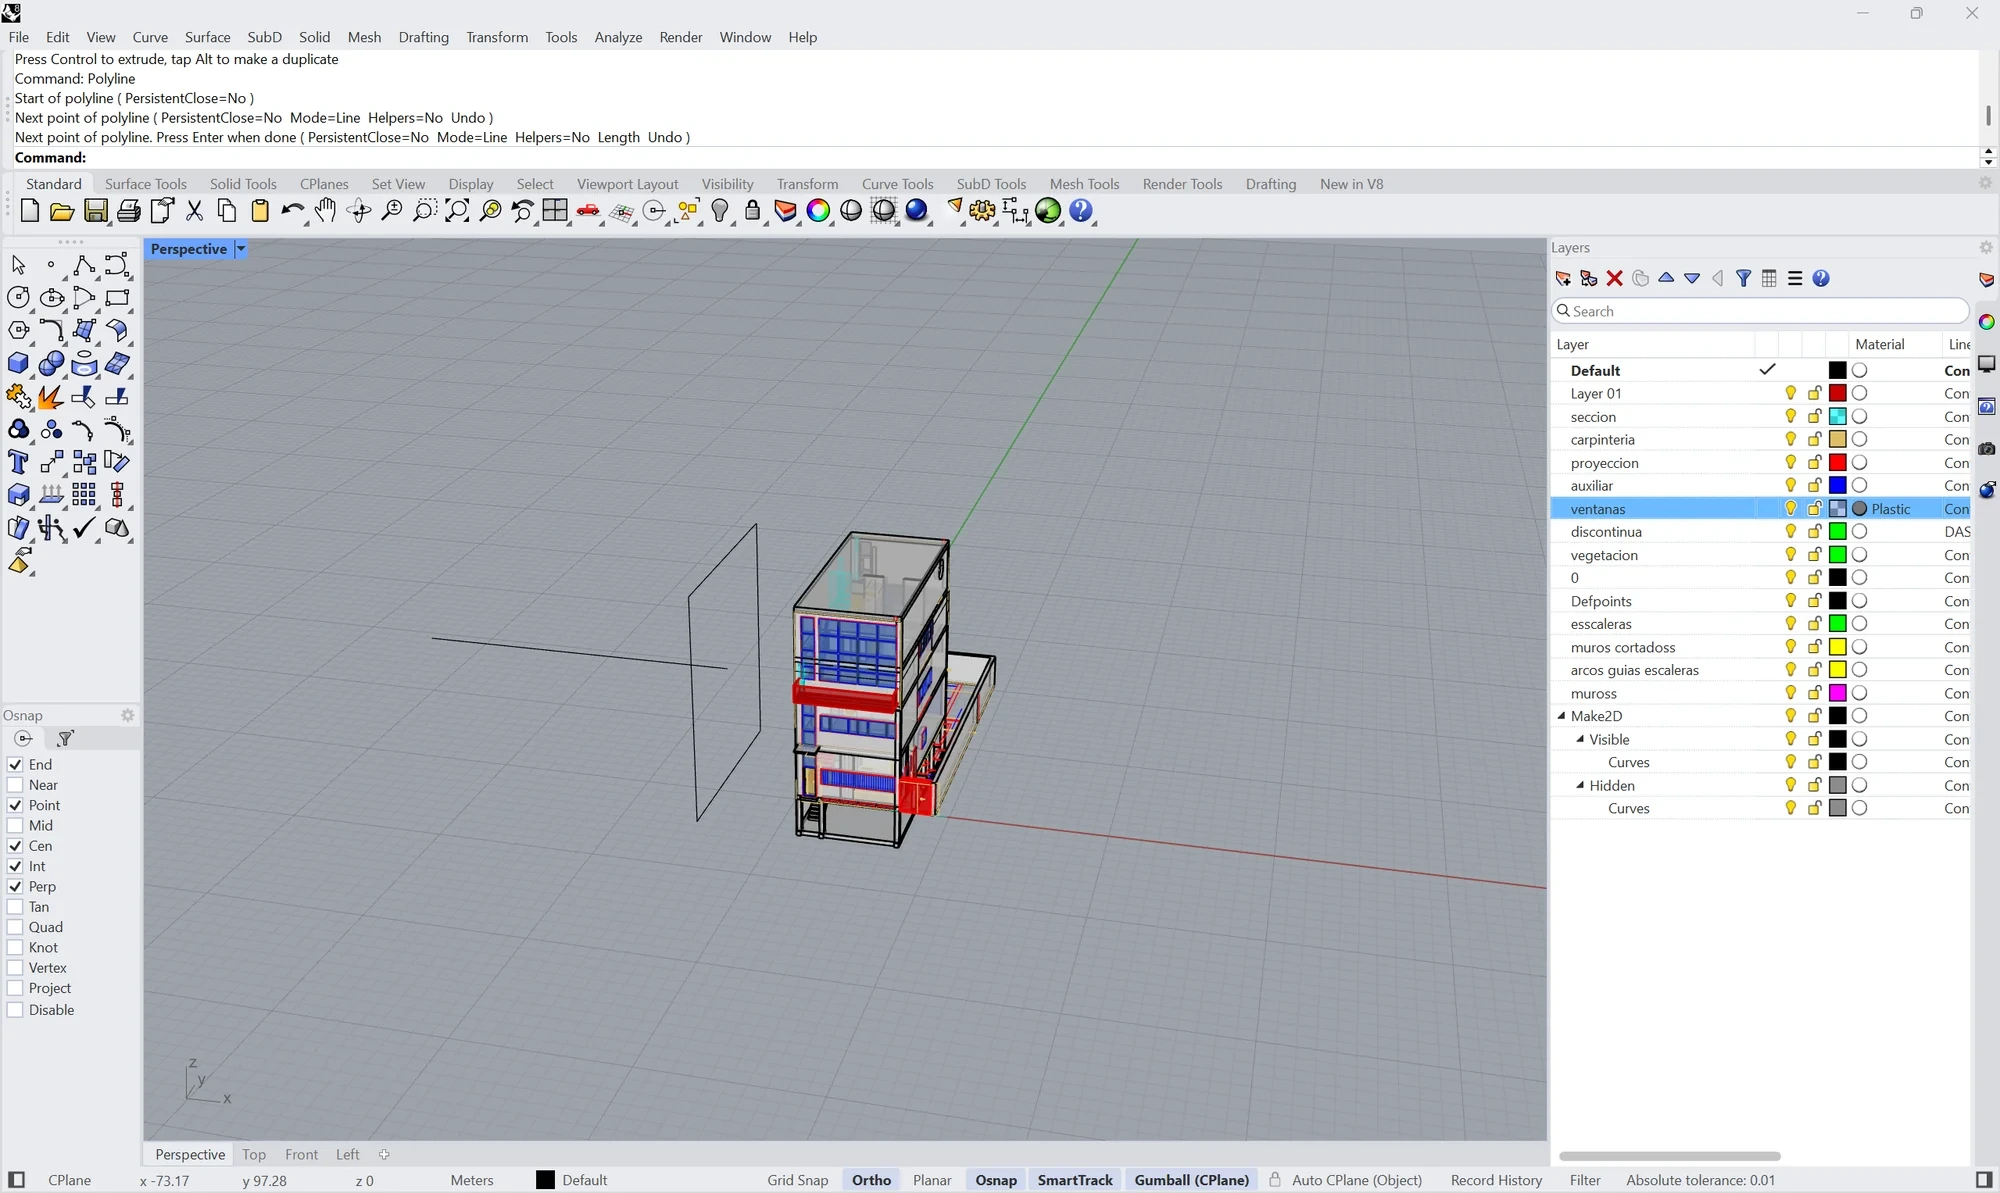The height and width of the screenshot is (1193, 2000).
Task: Toggle Grid Snap in status bar
Action: 798,1180
